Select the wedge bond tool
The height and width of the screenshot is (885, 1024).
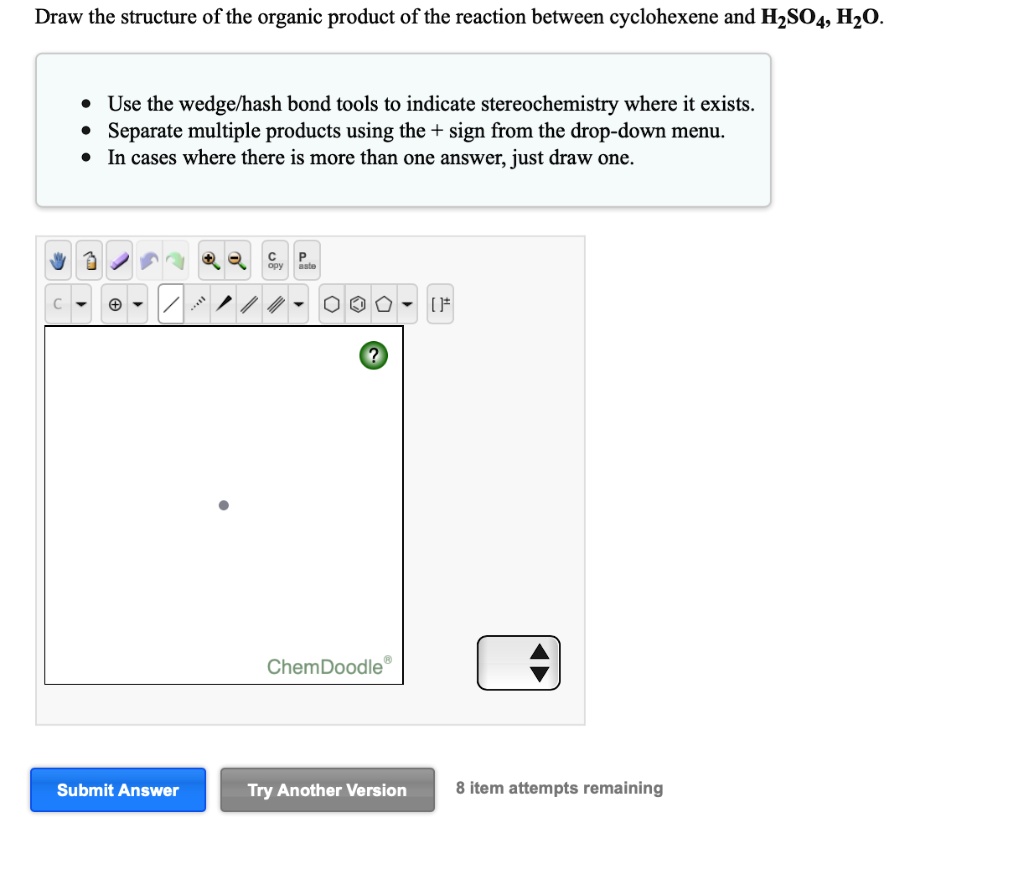coord(222,303)
